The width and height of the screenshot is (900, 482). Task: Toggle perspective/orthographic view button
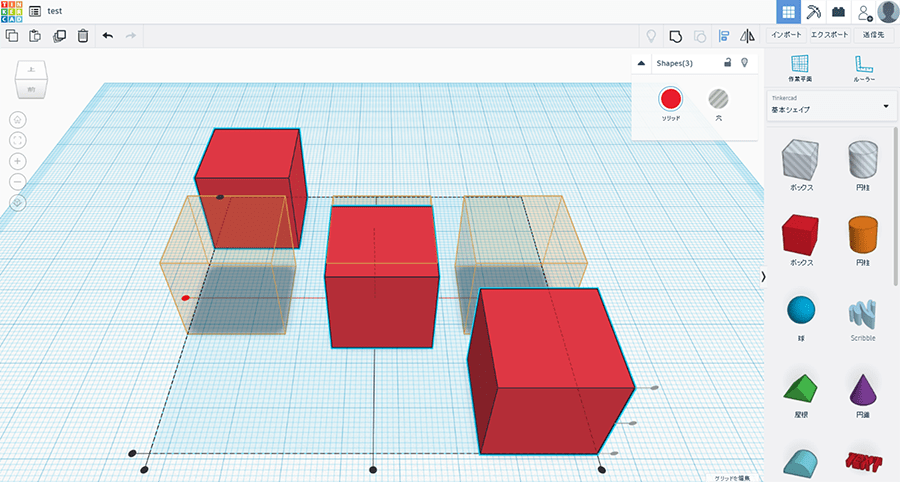[x=18, y=203]
